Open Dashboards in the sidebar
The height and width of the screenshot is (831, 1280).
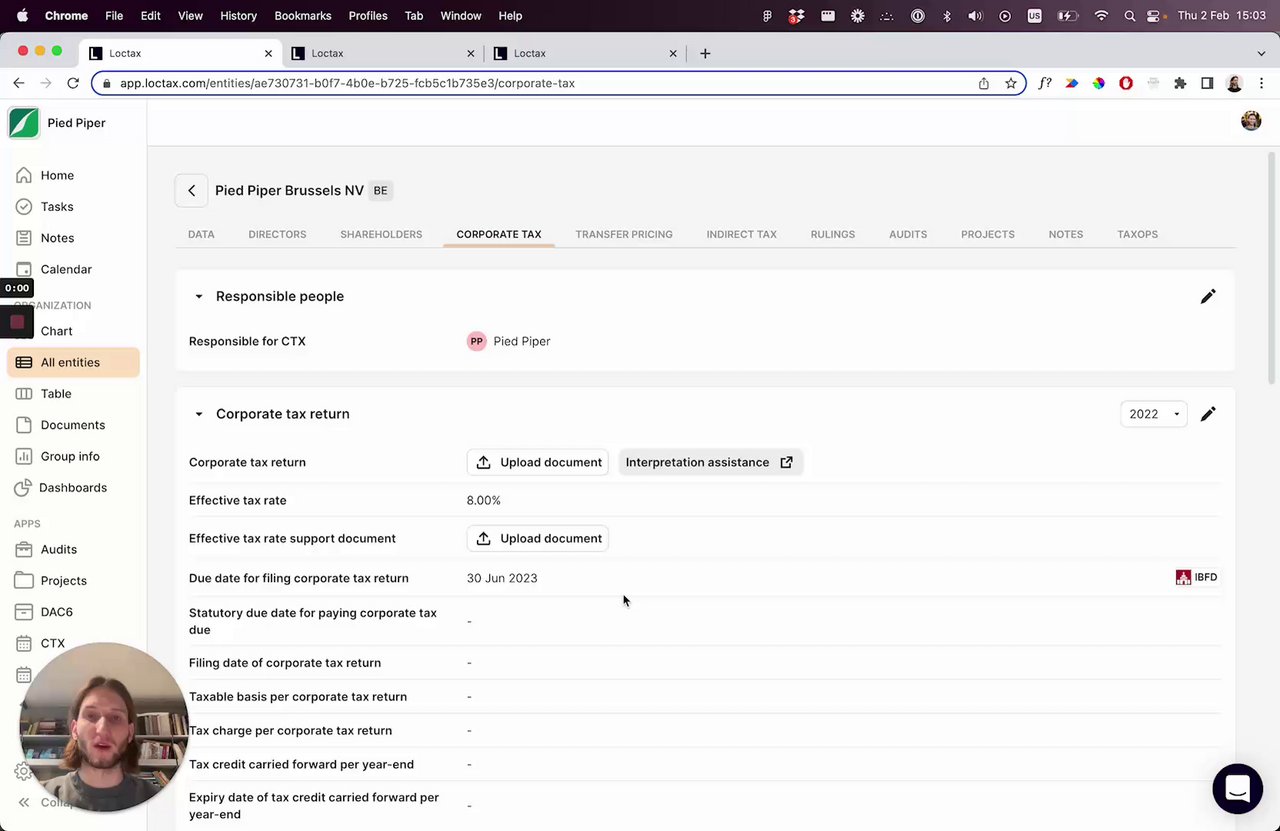72,487
